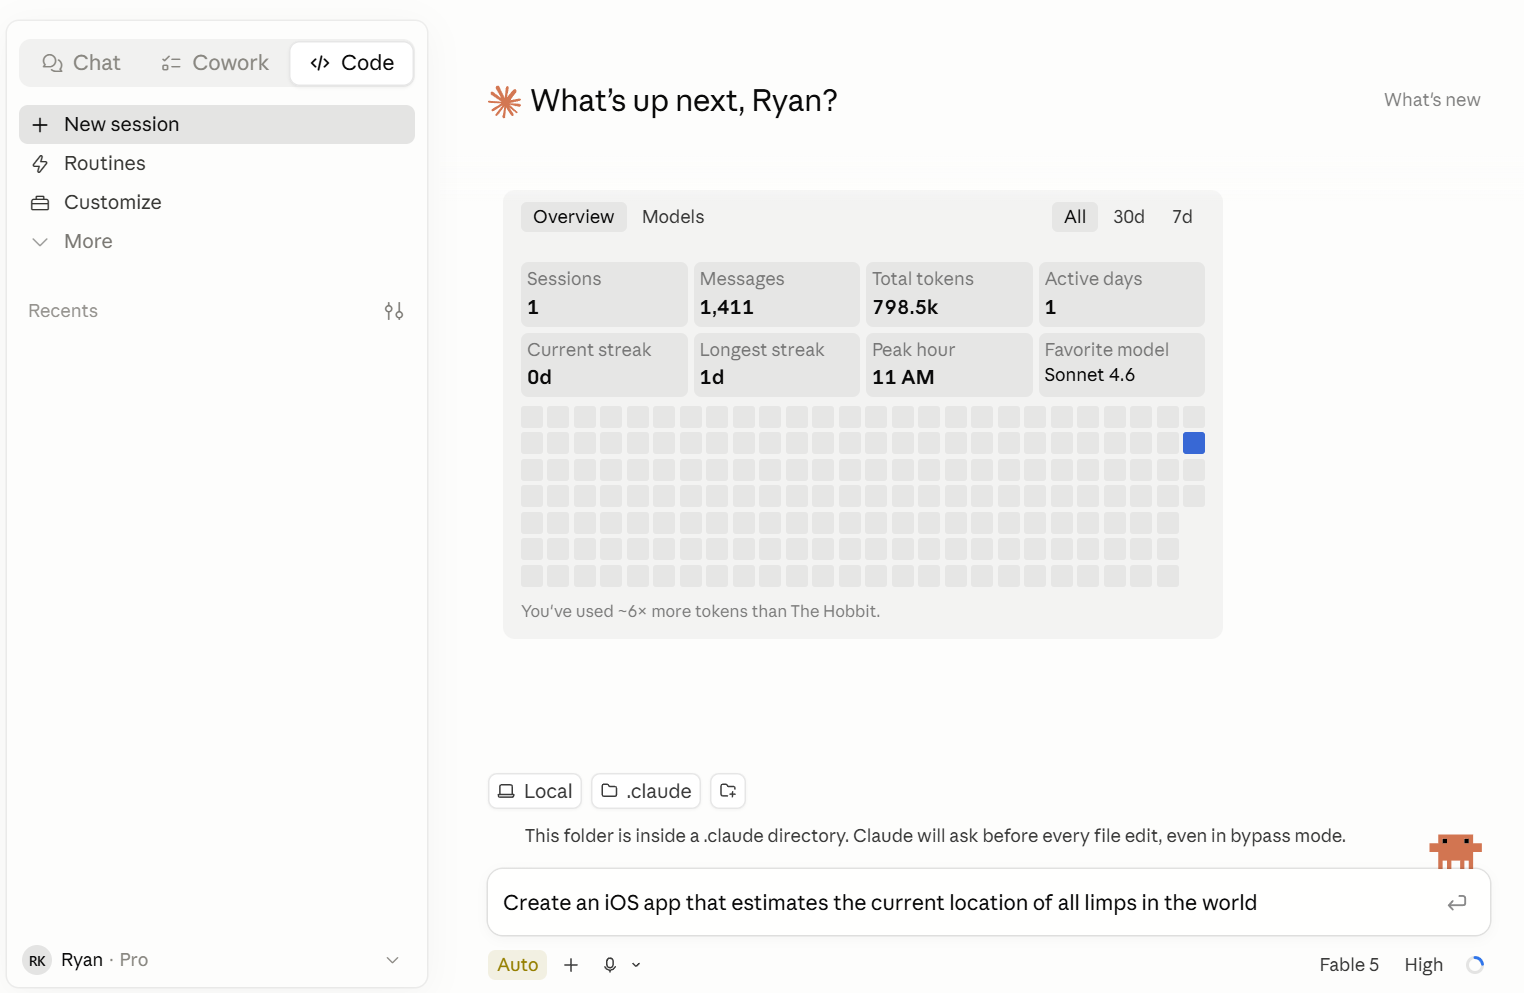Start a New session
The image size is (1524, 993).
pos(217,124)
